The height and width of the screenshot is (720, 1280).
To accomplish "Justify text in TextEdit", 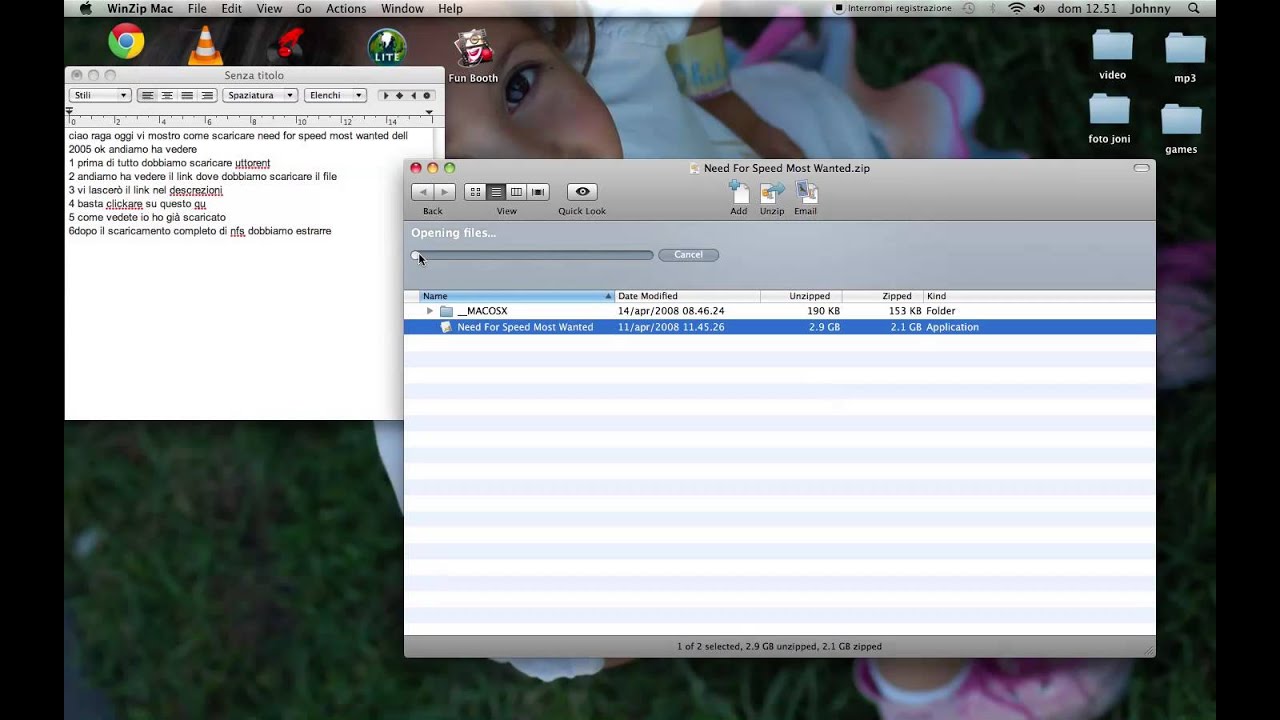I will click(187, 95).
